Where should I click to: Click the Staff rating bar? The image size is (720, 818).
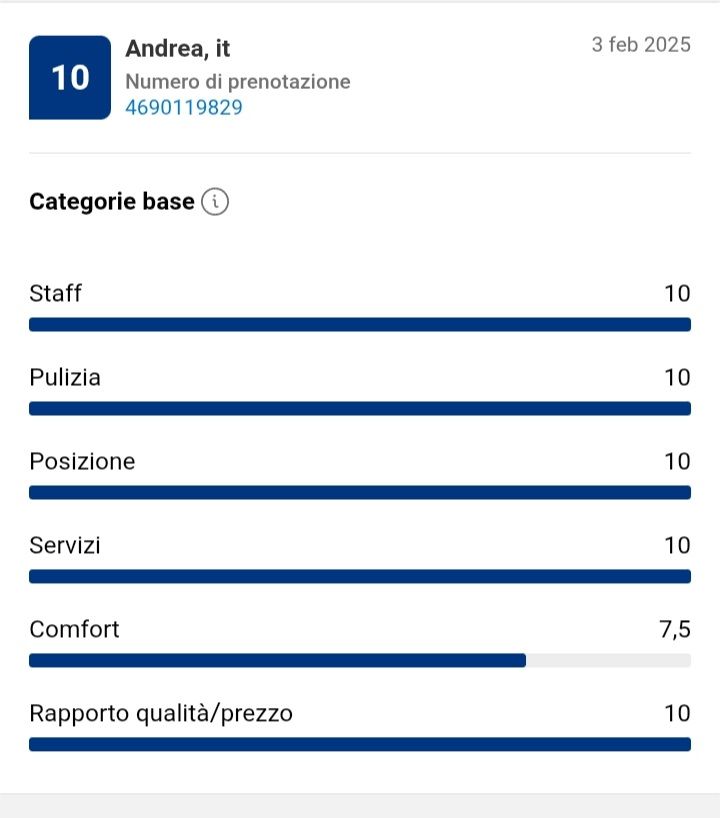point(360,325)
